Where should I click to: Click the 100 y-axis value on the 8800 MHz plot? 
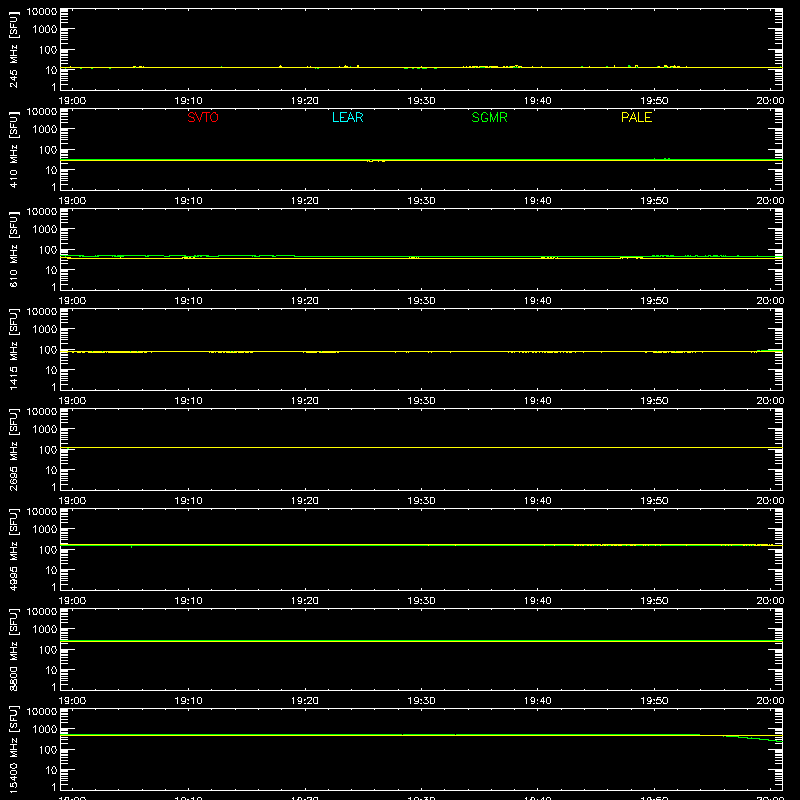(x=48, y=650)
